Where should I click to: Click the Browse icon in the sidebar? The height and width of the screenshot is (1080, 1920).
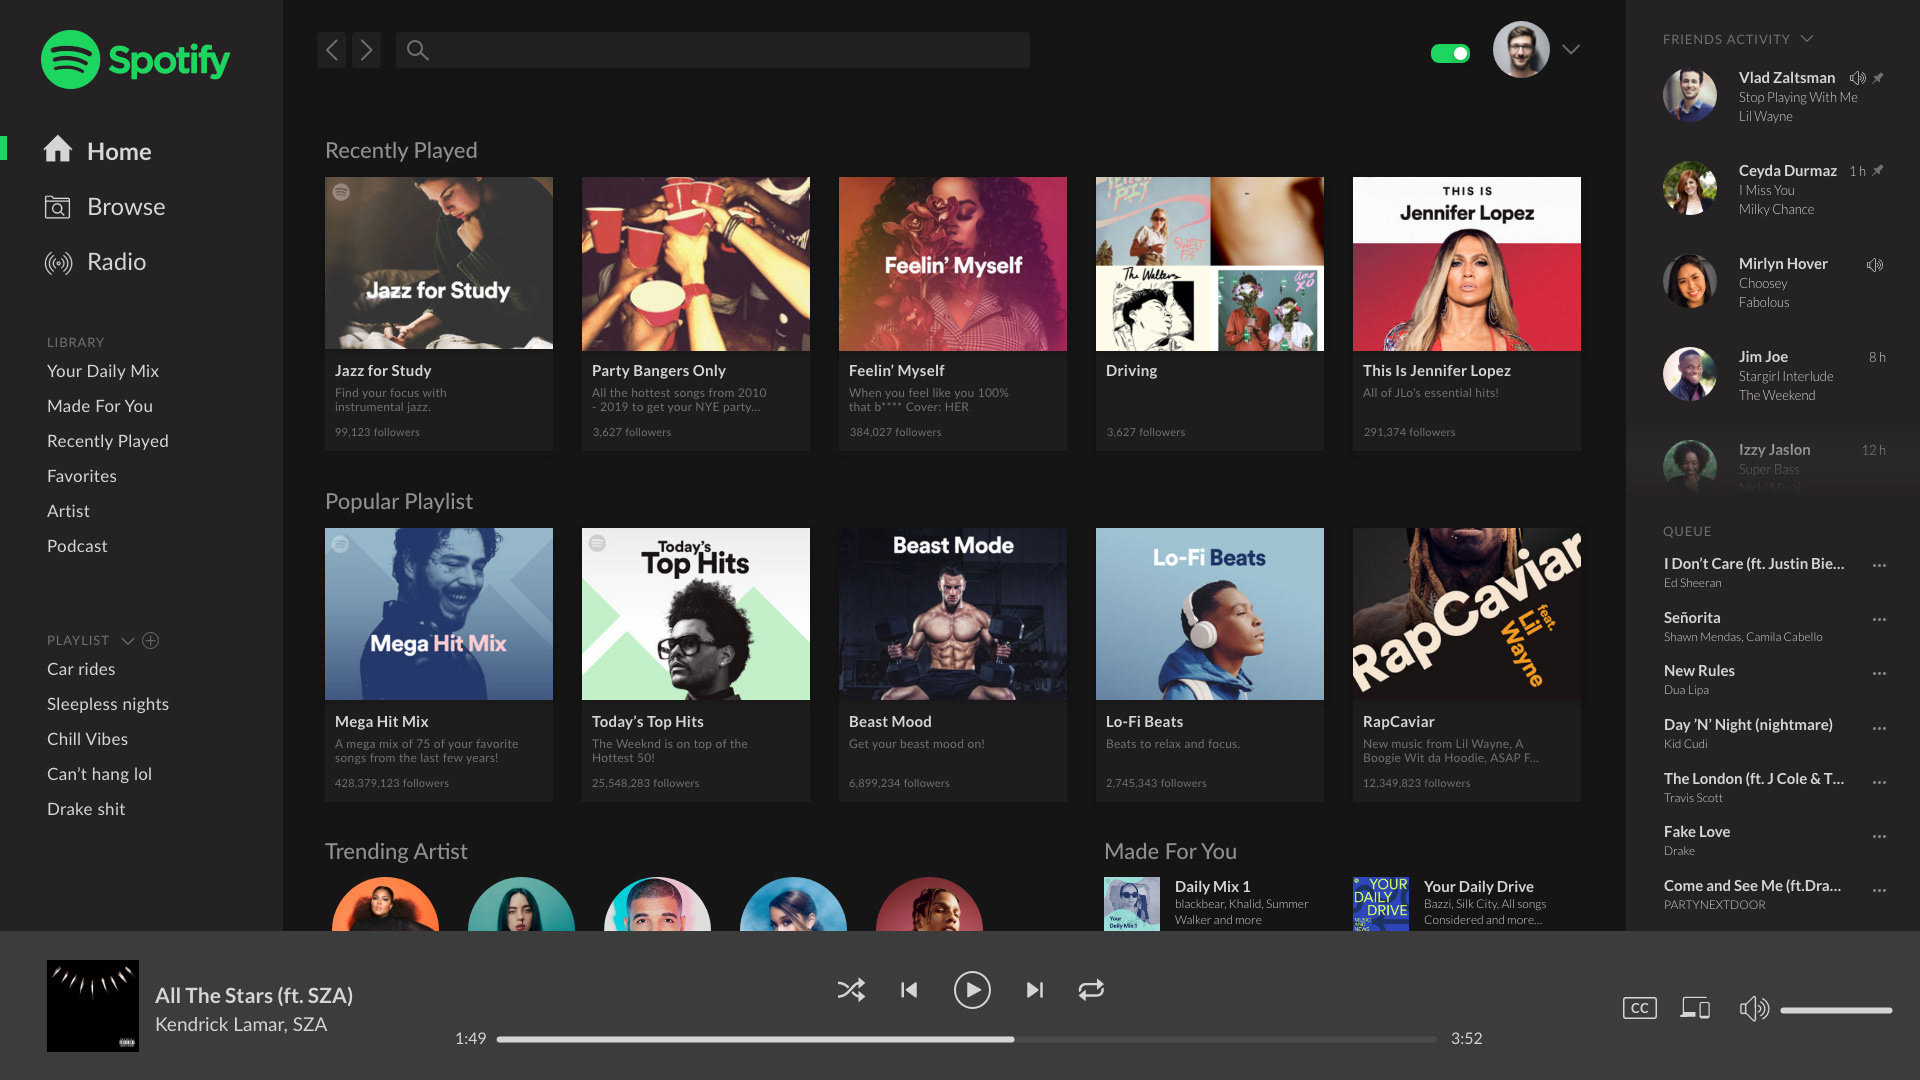point(58,207)
